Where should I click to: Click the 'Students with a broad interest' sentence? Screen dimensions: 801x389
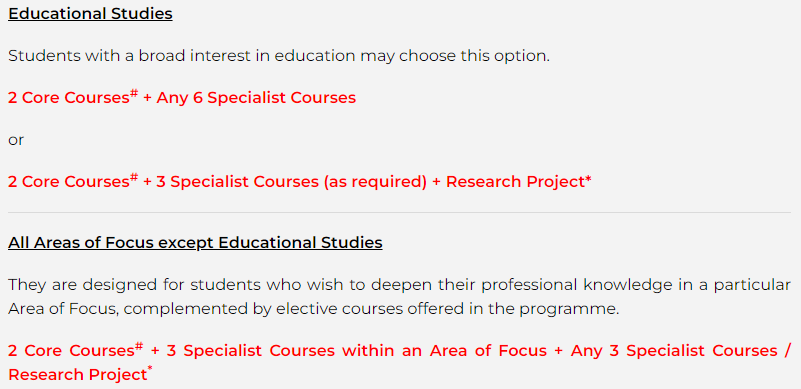[x=279, y=56]
